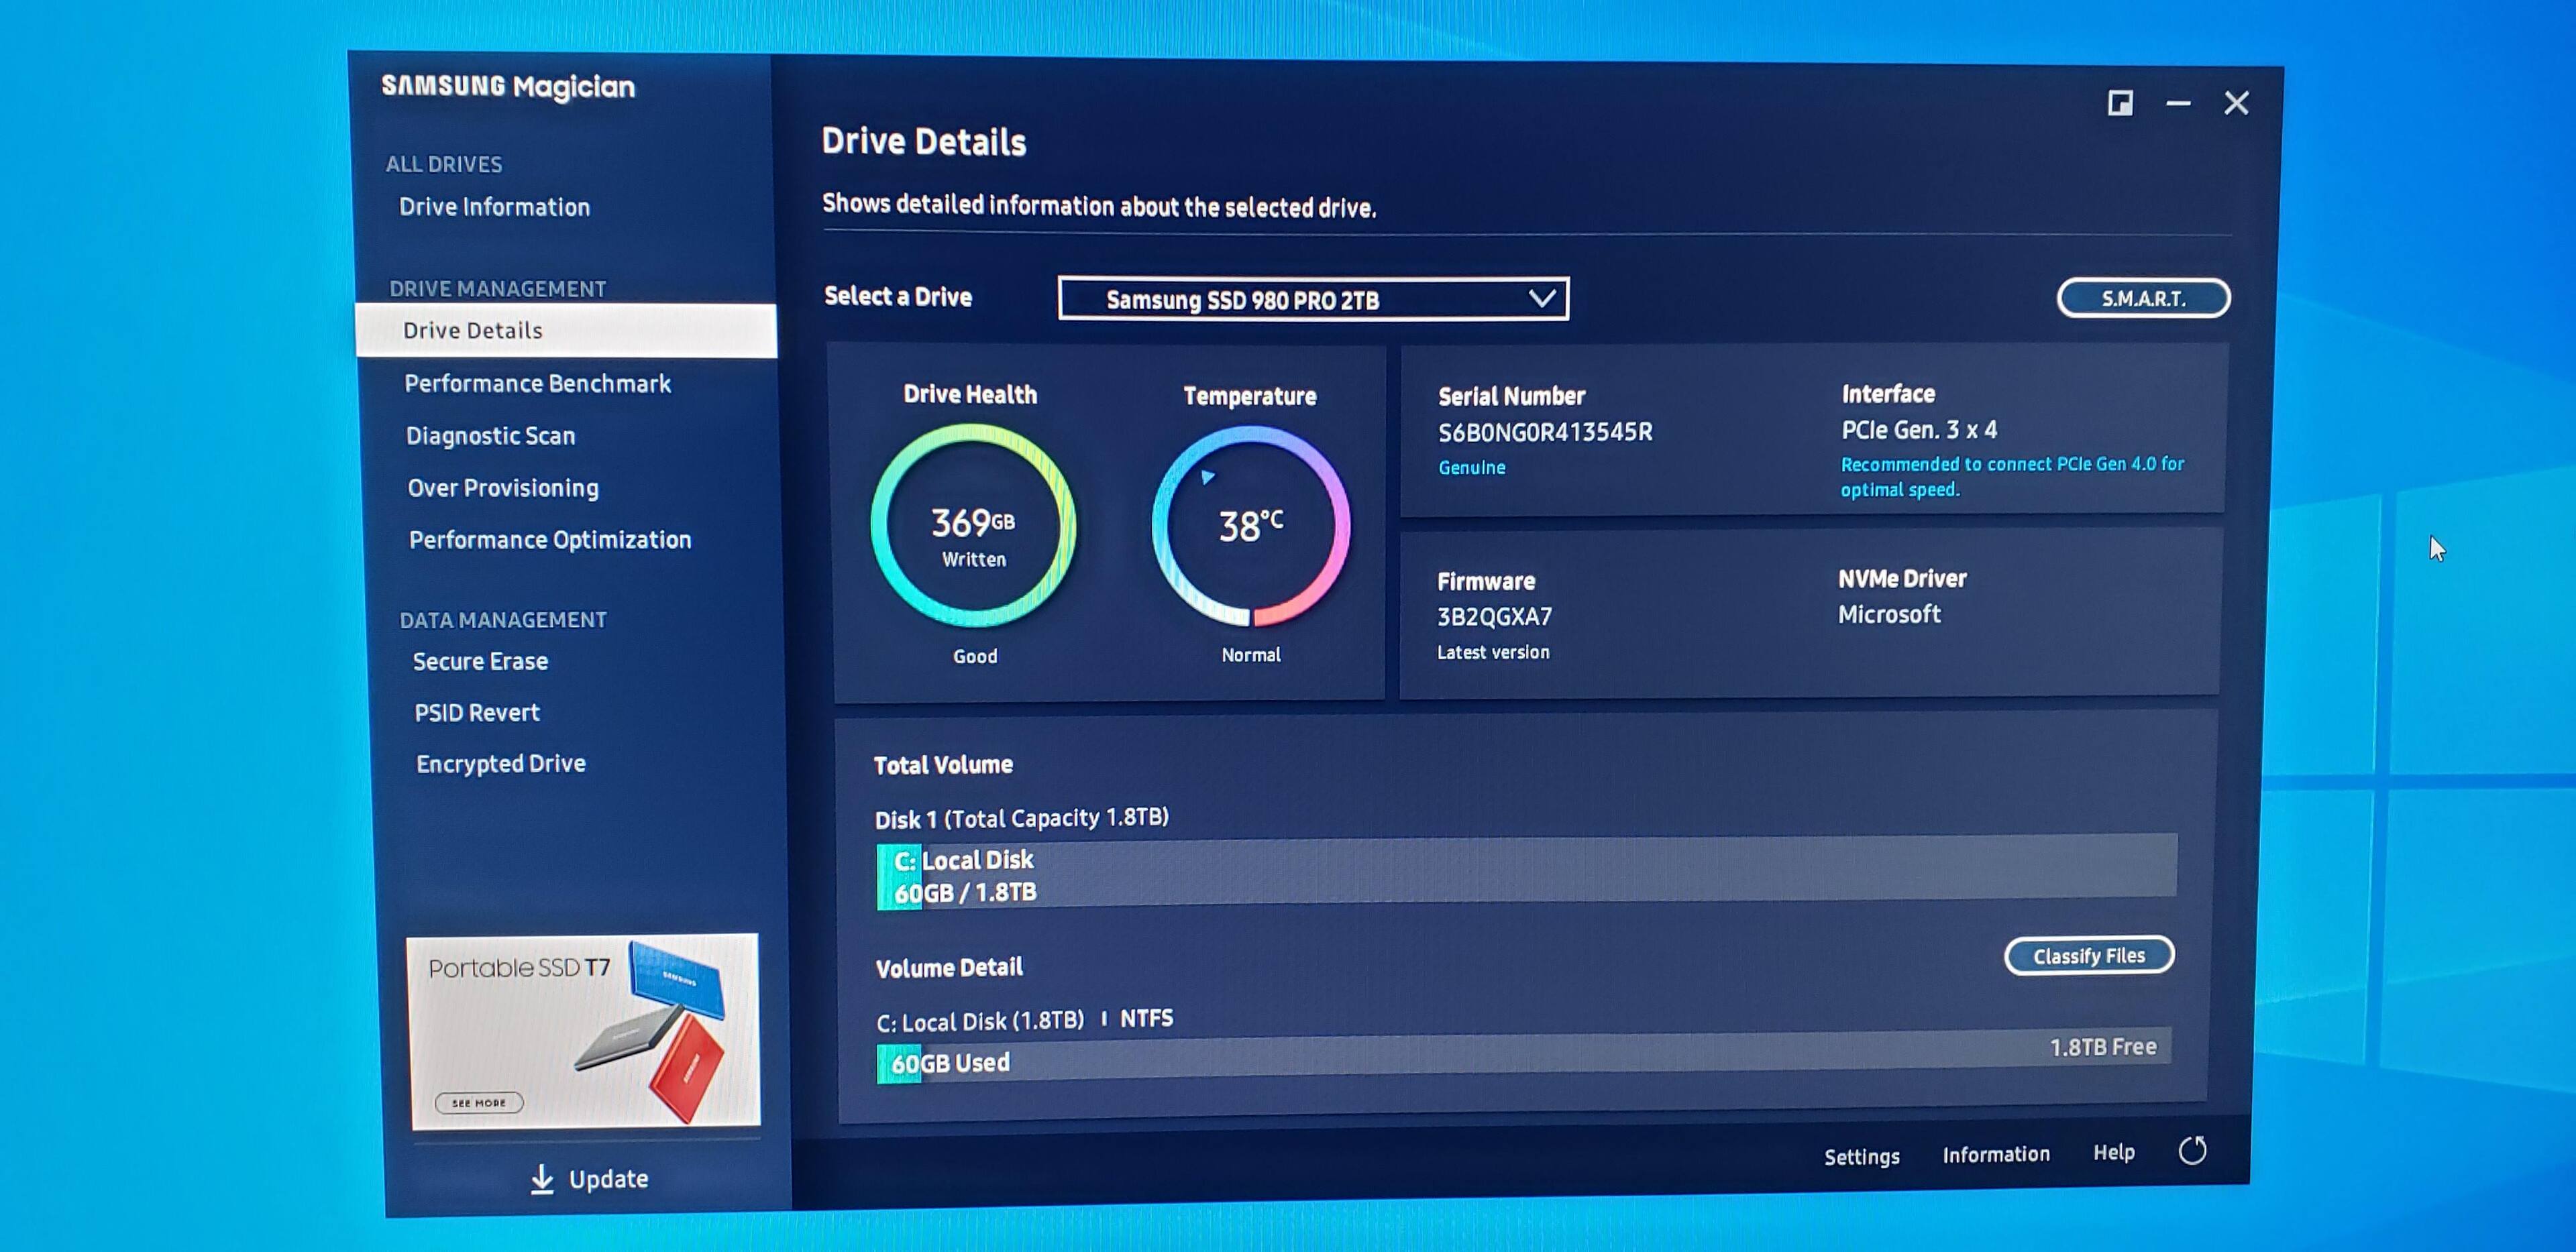Go to Diagnostic Scan section
This screenshot has width=2576, height=1252.
coord(490,436)
